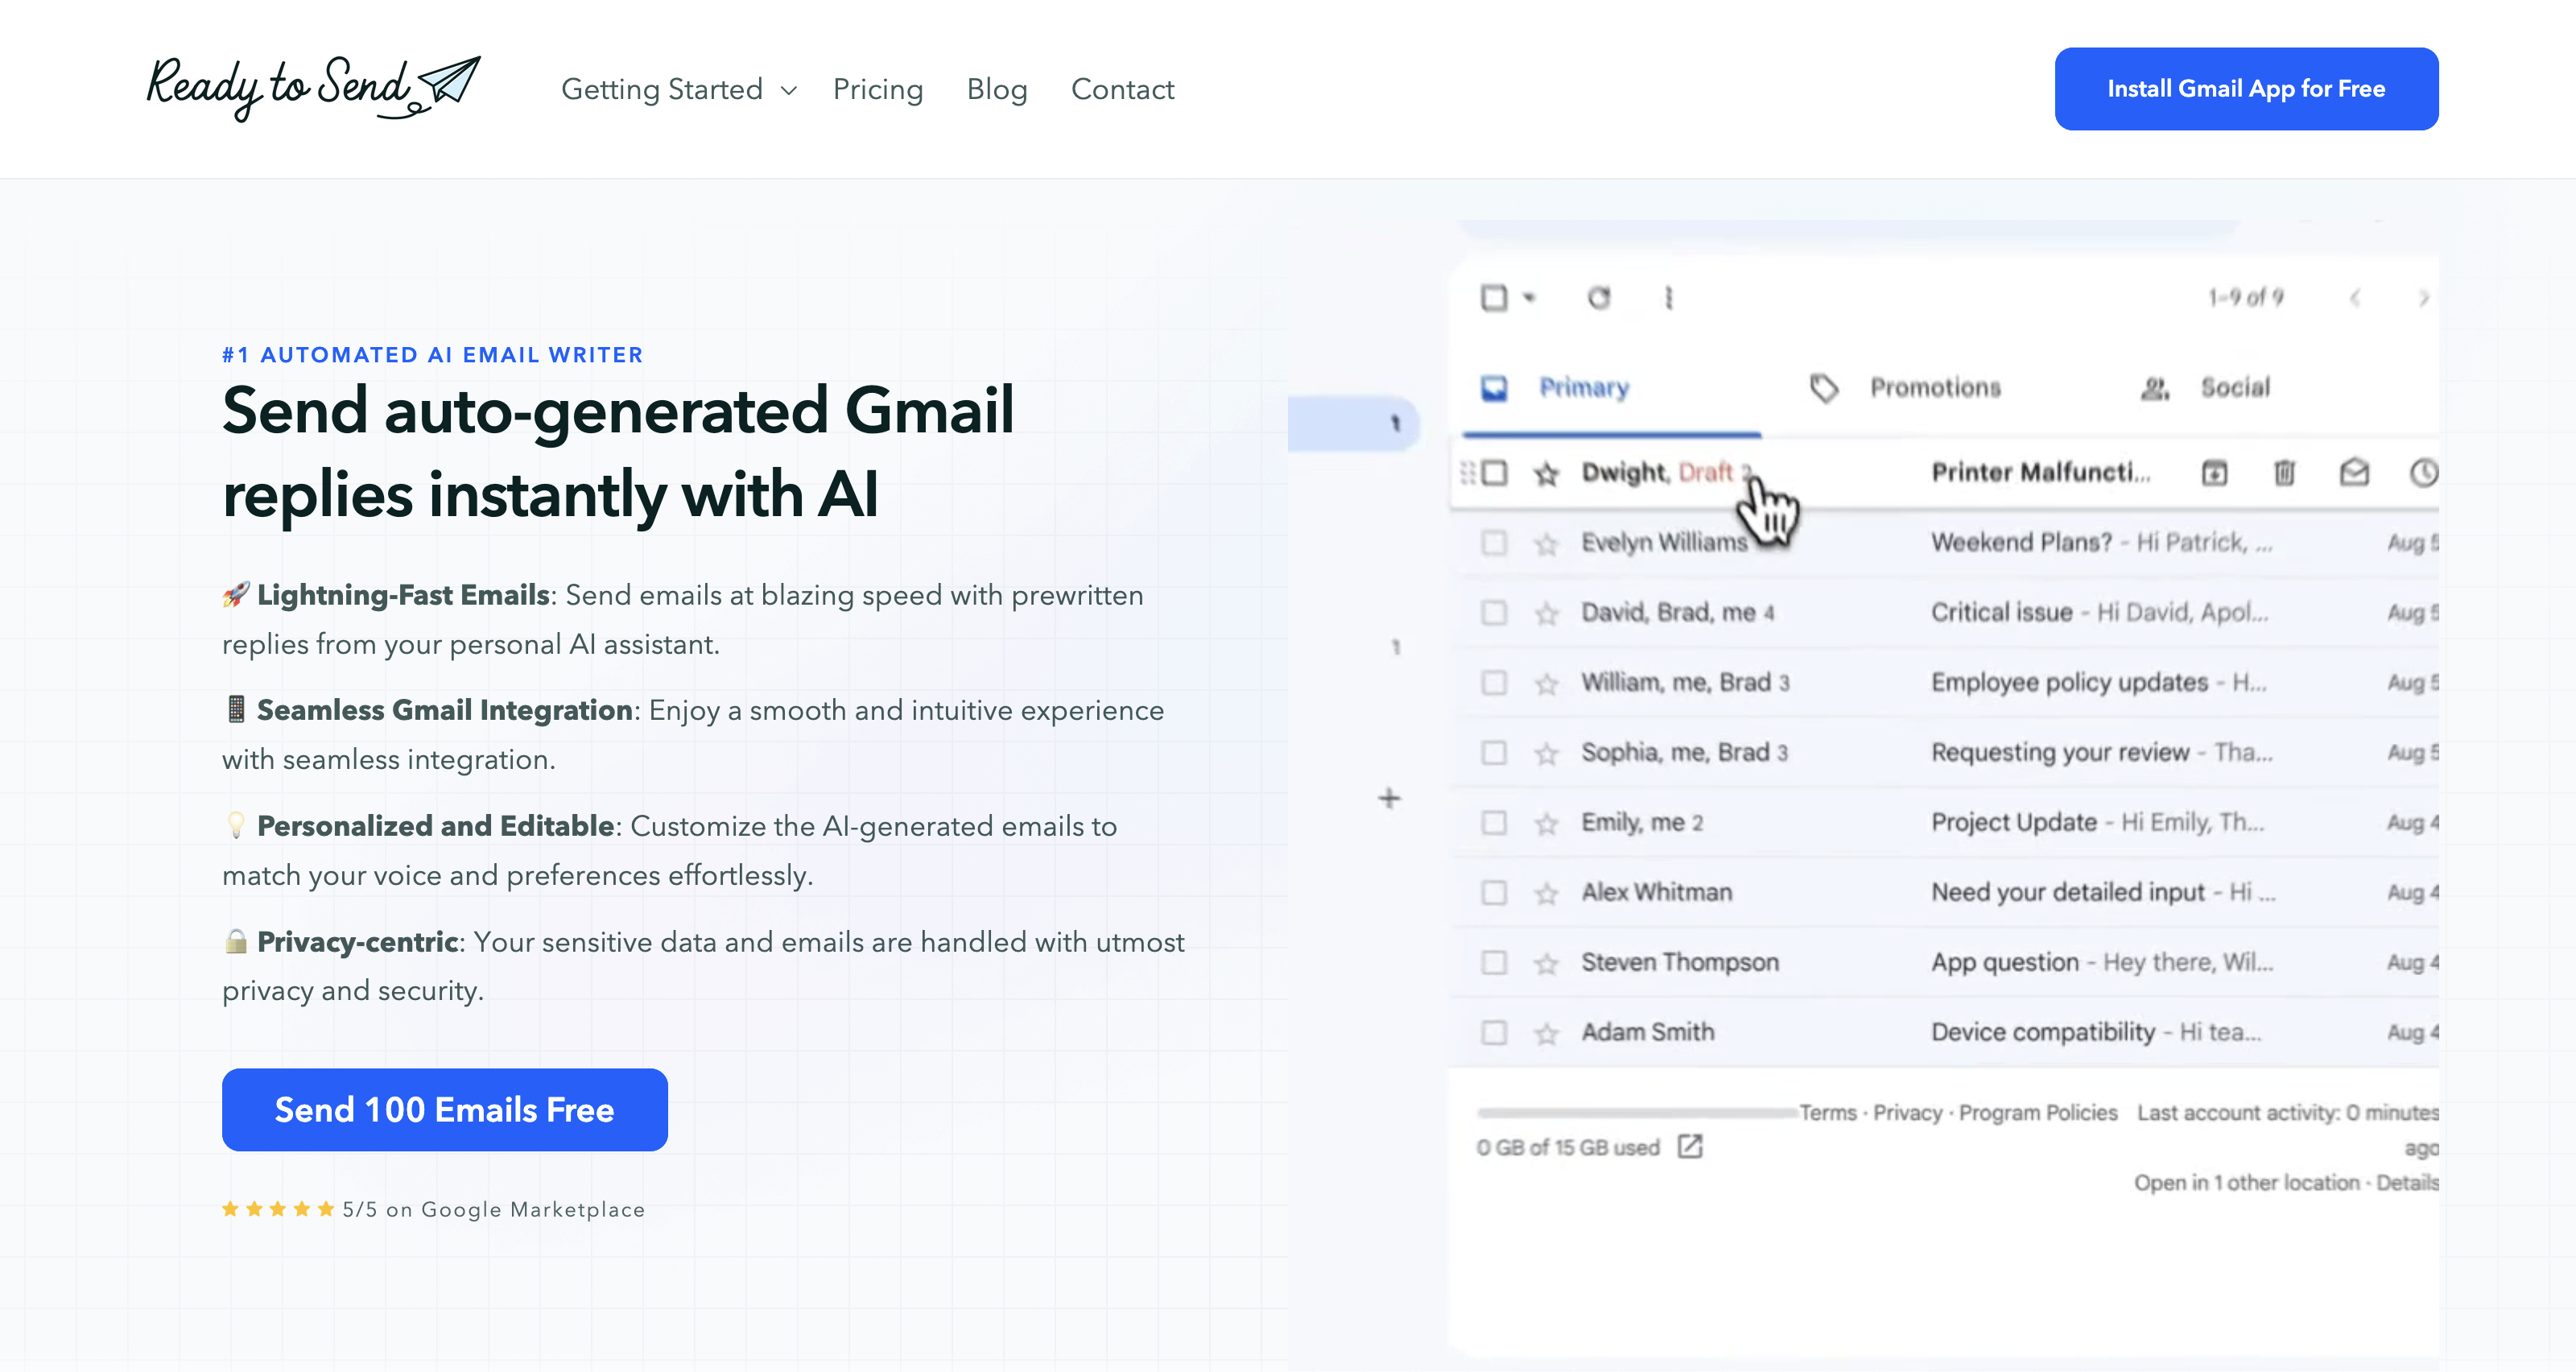2576x1372 pixels.
Task: Click the Details link for account activity
Action: (2407, 1183)
